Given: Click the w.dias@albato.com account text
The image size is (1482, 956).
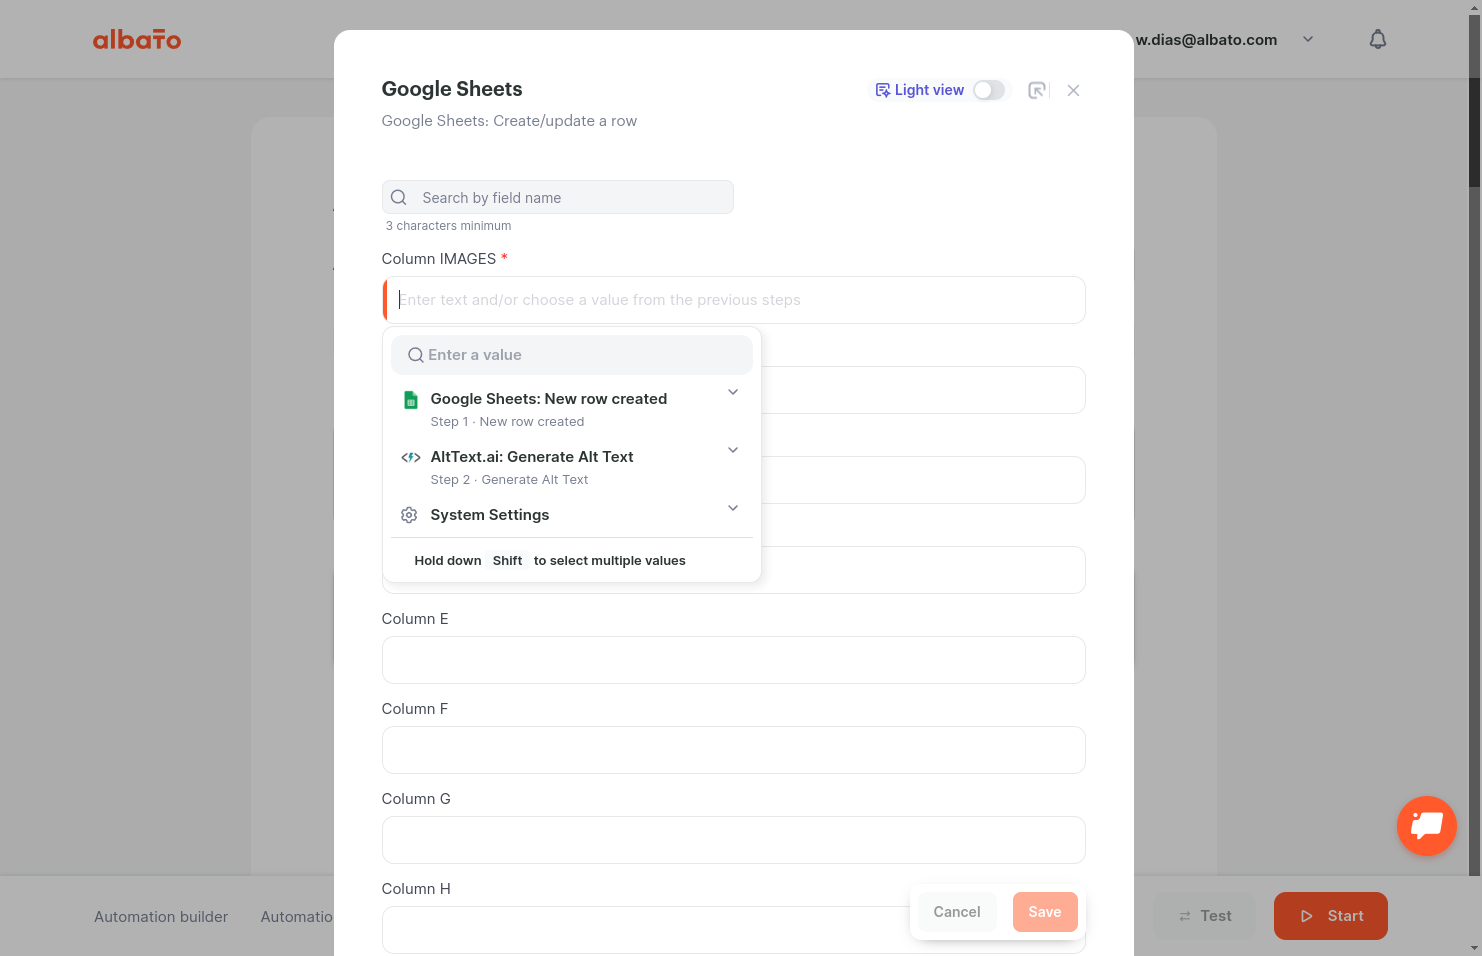Looking at the screenshot, I should (x=1206, y=40).
